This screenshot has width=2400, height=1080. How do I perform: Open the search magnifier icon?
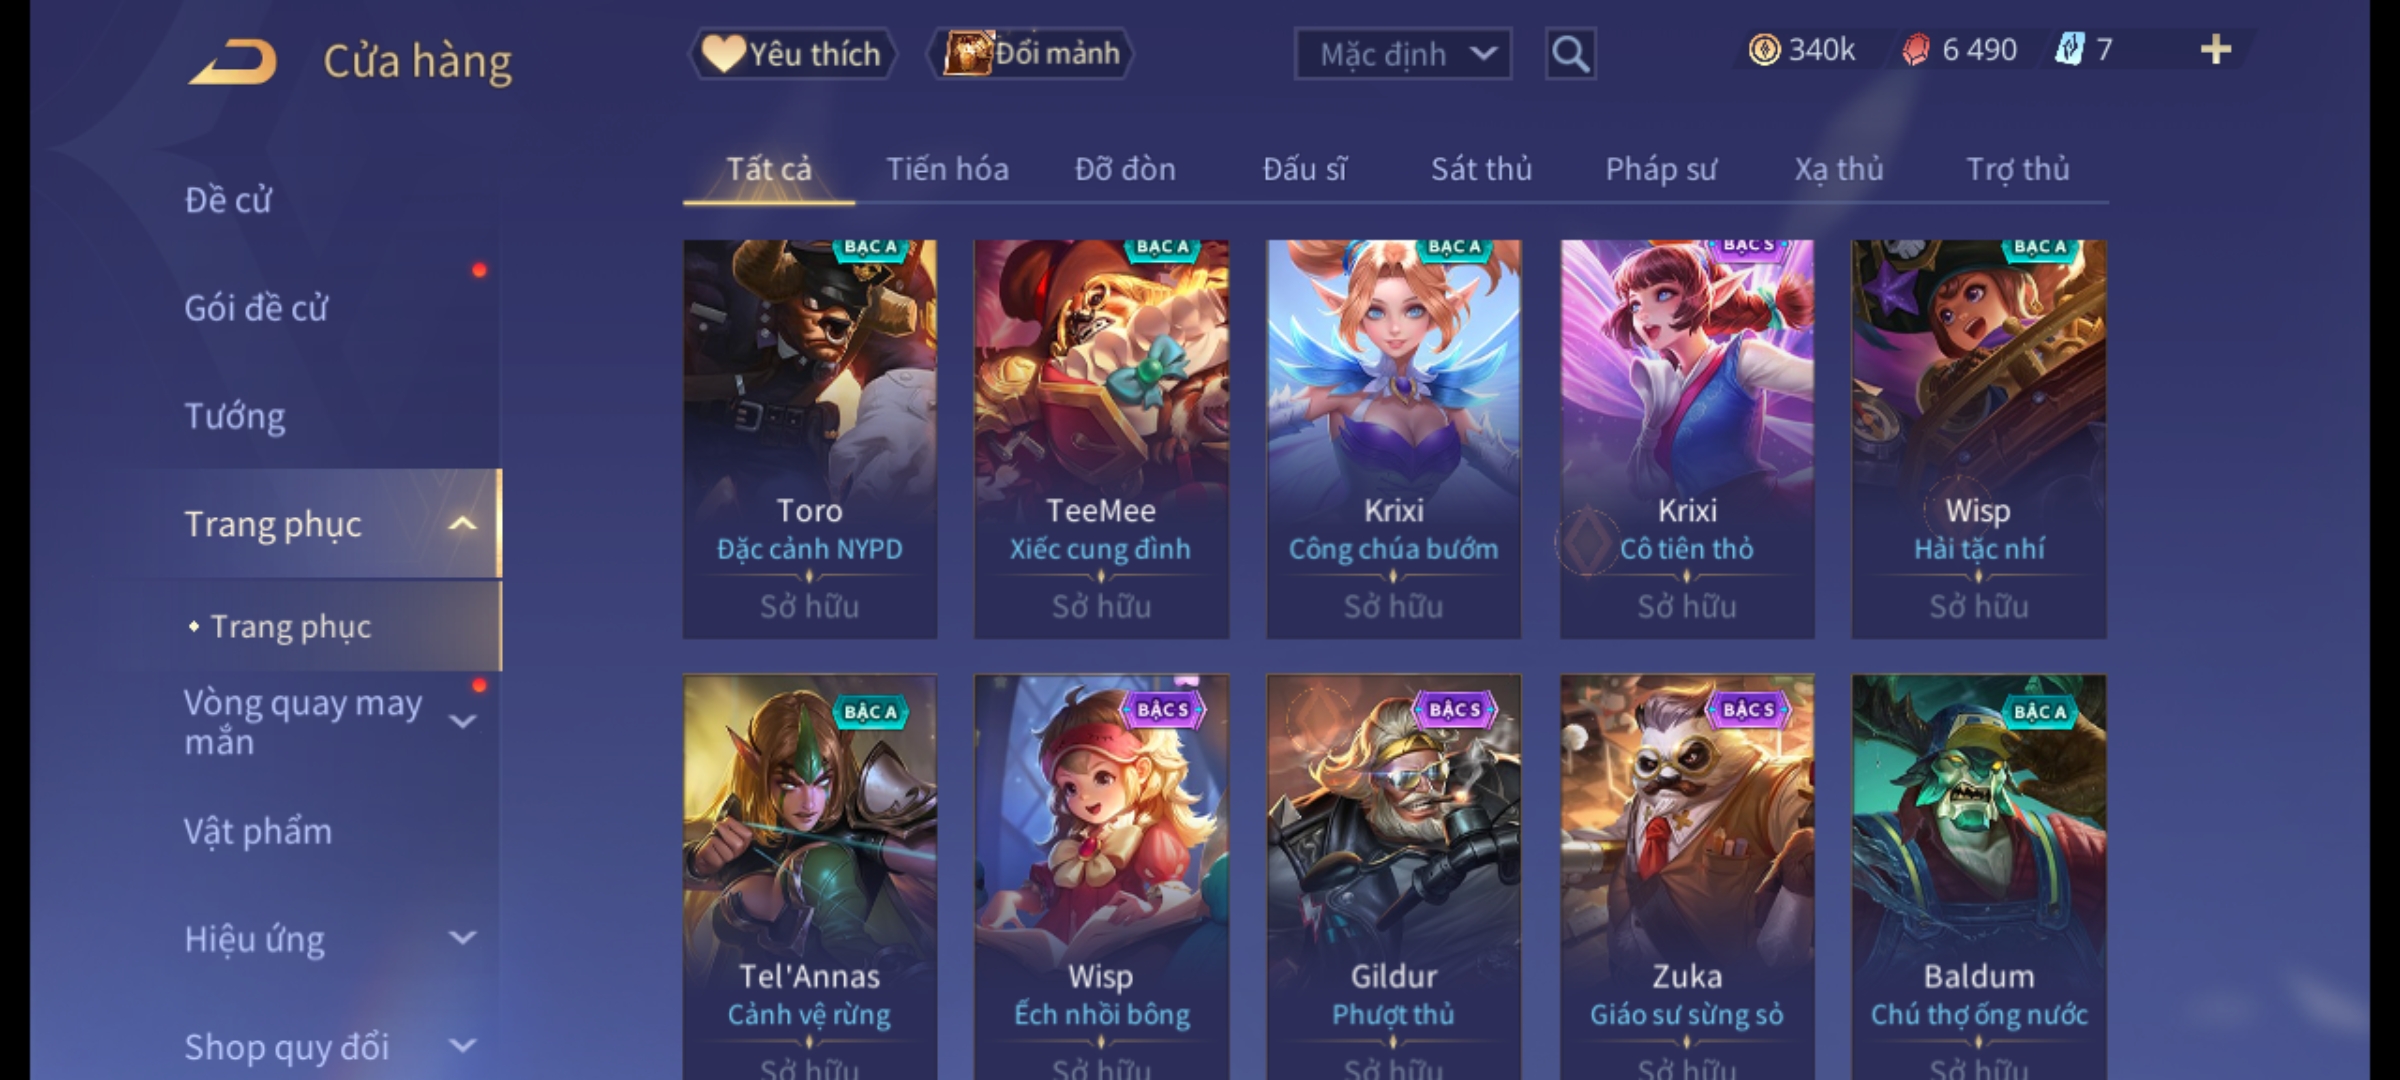(1570, 54)
